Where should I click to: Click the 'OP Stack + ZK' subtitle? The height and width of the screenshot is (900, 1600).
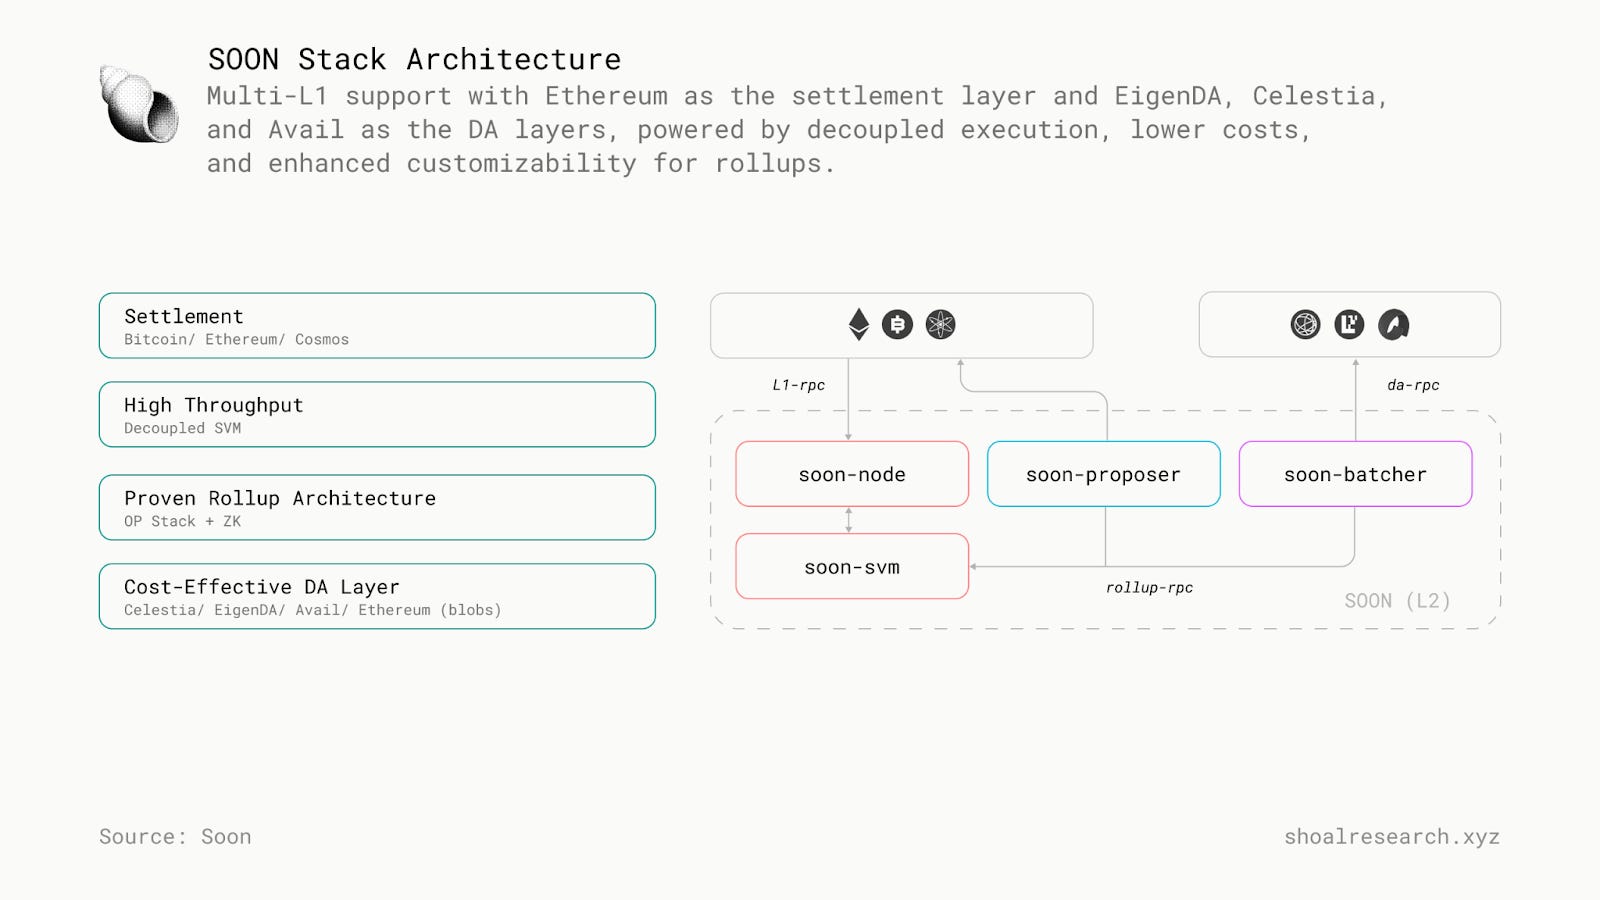click(x=182, y=521)
